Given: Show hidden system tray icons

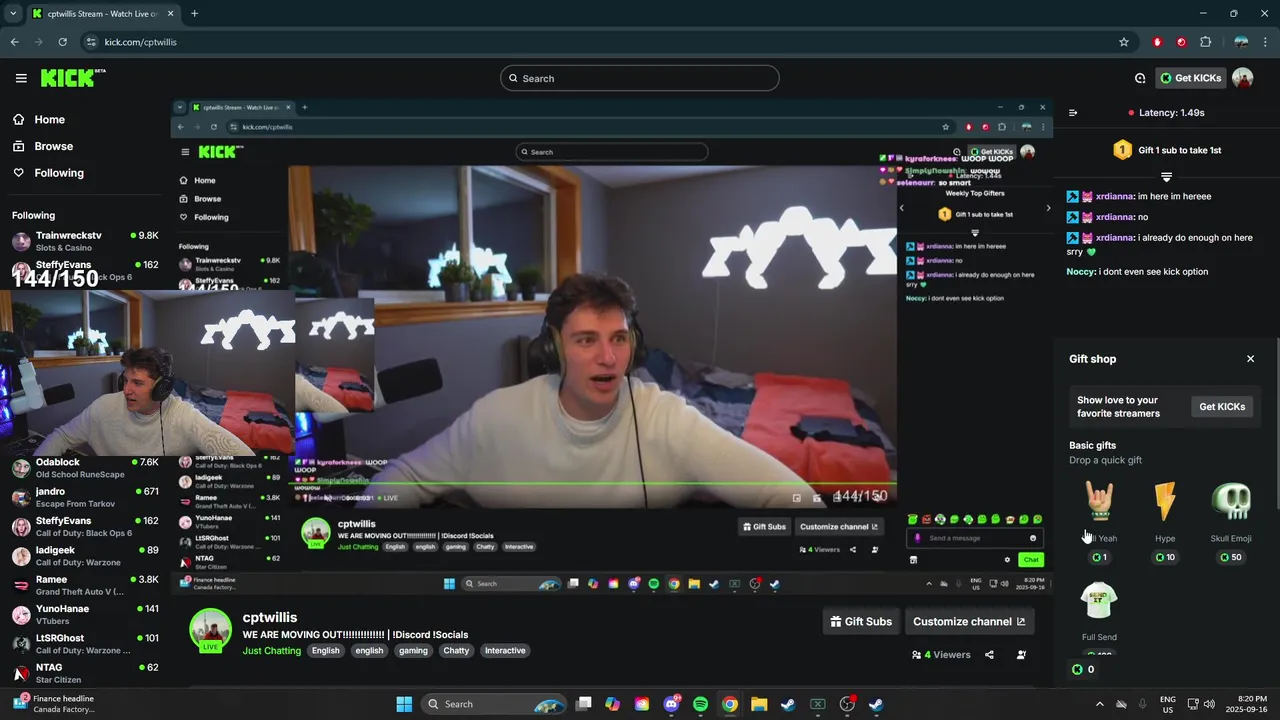Looking at the screenshot, I should click(1100, 704).
